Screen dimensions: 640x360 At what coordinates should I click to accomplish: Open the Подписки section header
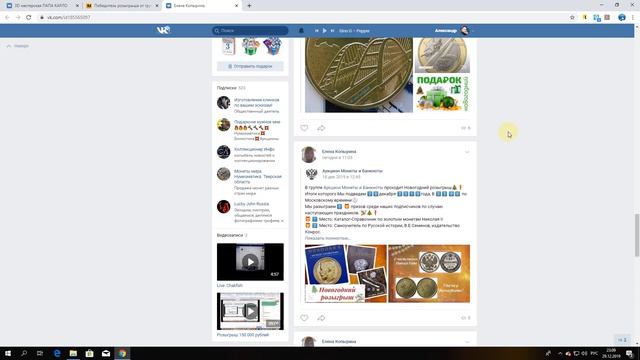[231, 88]
